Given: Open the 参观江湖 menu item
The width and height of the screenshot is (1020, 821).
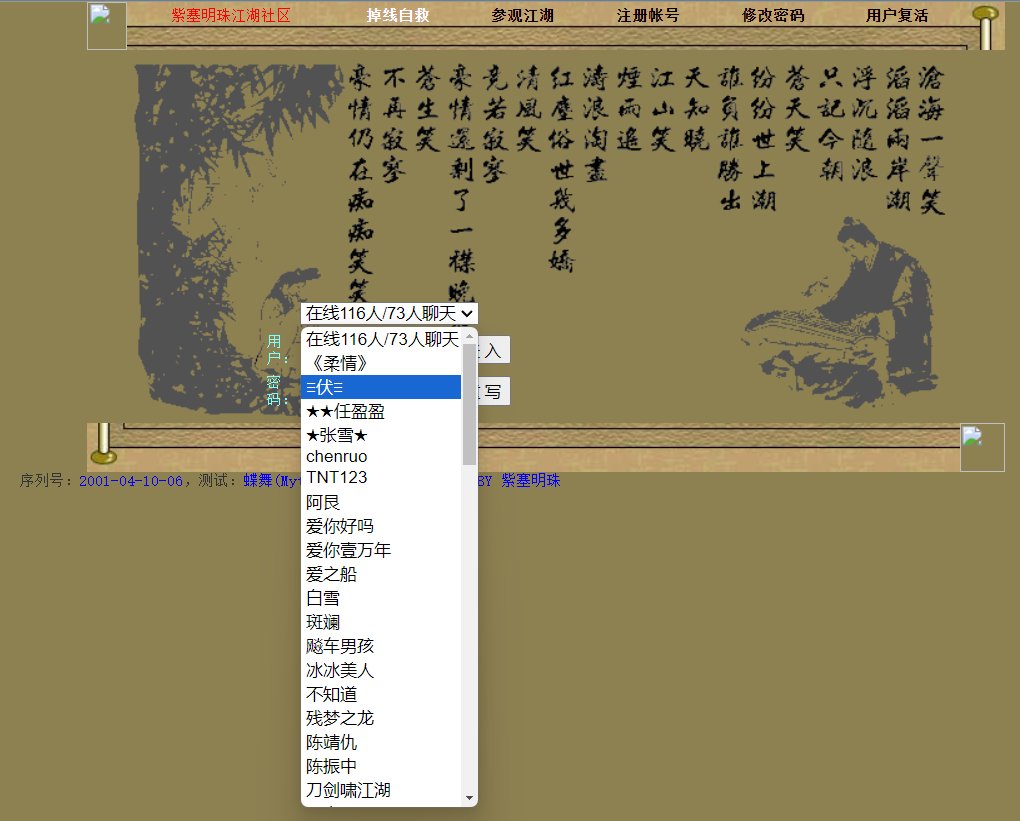Looking at the screenshot, I should pyautogui.click(x=522, y=15).
